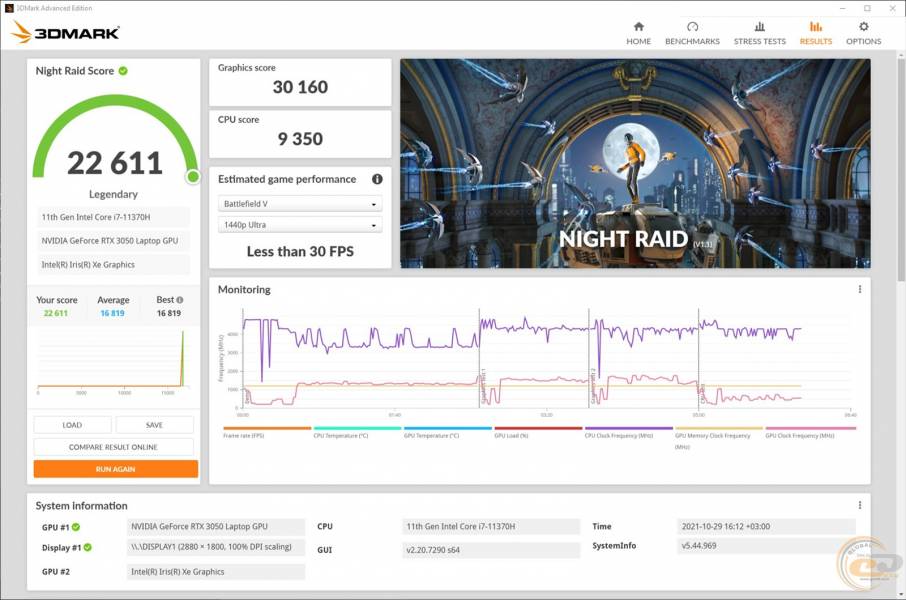This screenshot has height=600, width=906.
Task: Select the CPU score value 9 350
Action: (300, 139)
